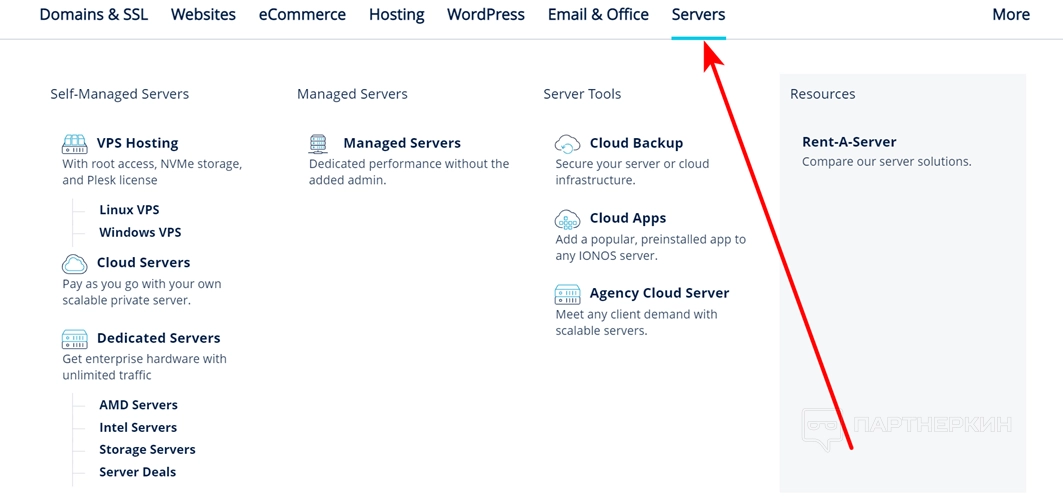
Task: Open the Email & Office menu
Action: 599,14
